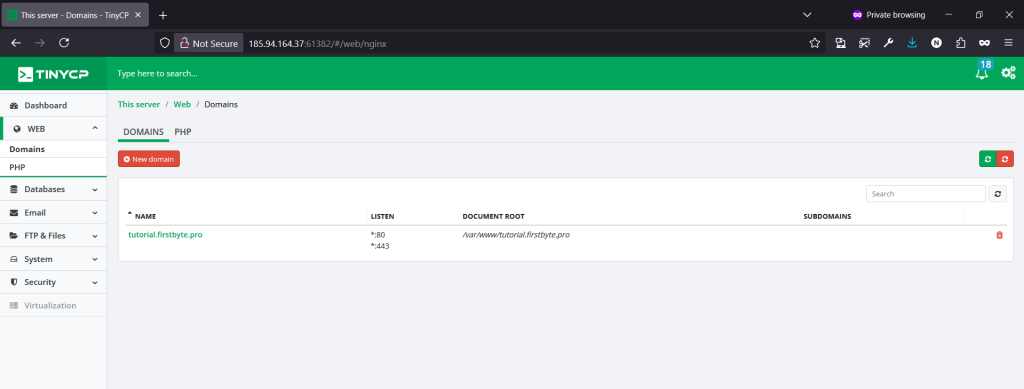The image size is (1024, 389).
Task: Open the list all tabs chevron
Action: tap(807, 15)
